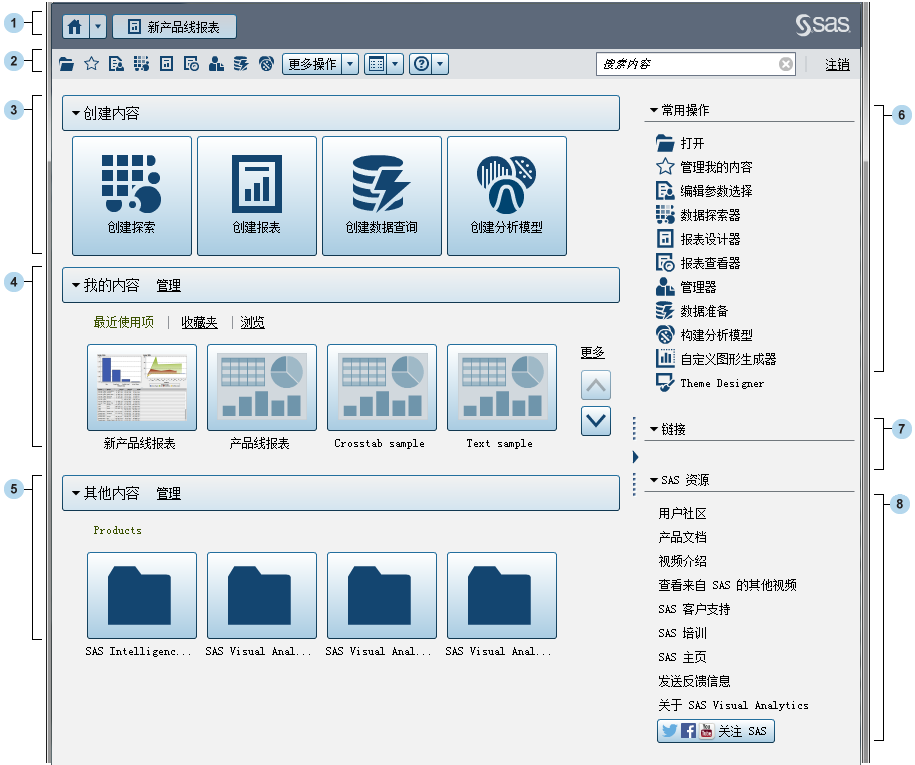This screenshot has width=915, height=765.
Task: Click the 注销 sign-out link
Action: pos(835,63)
